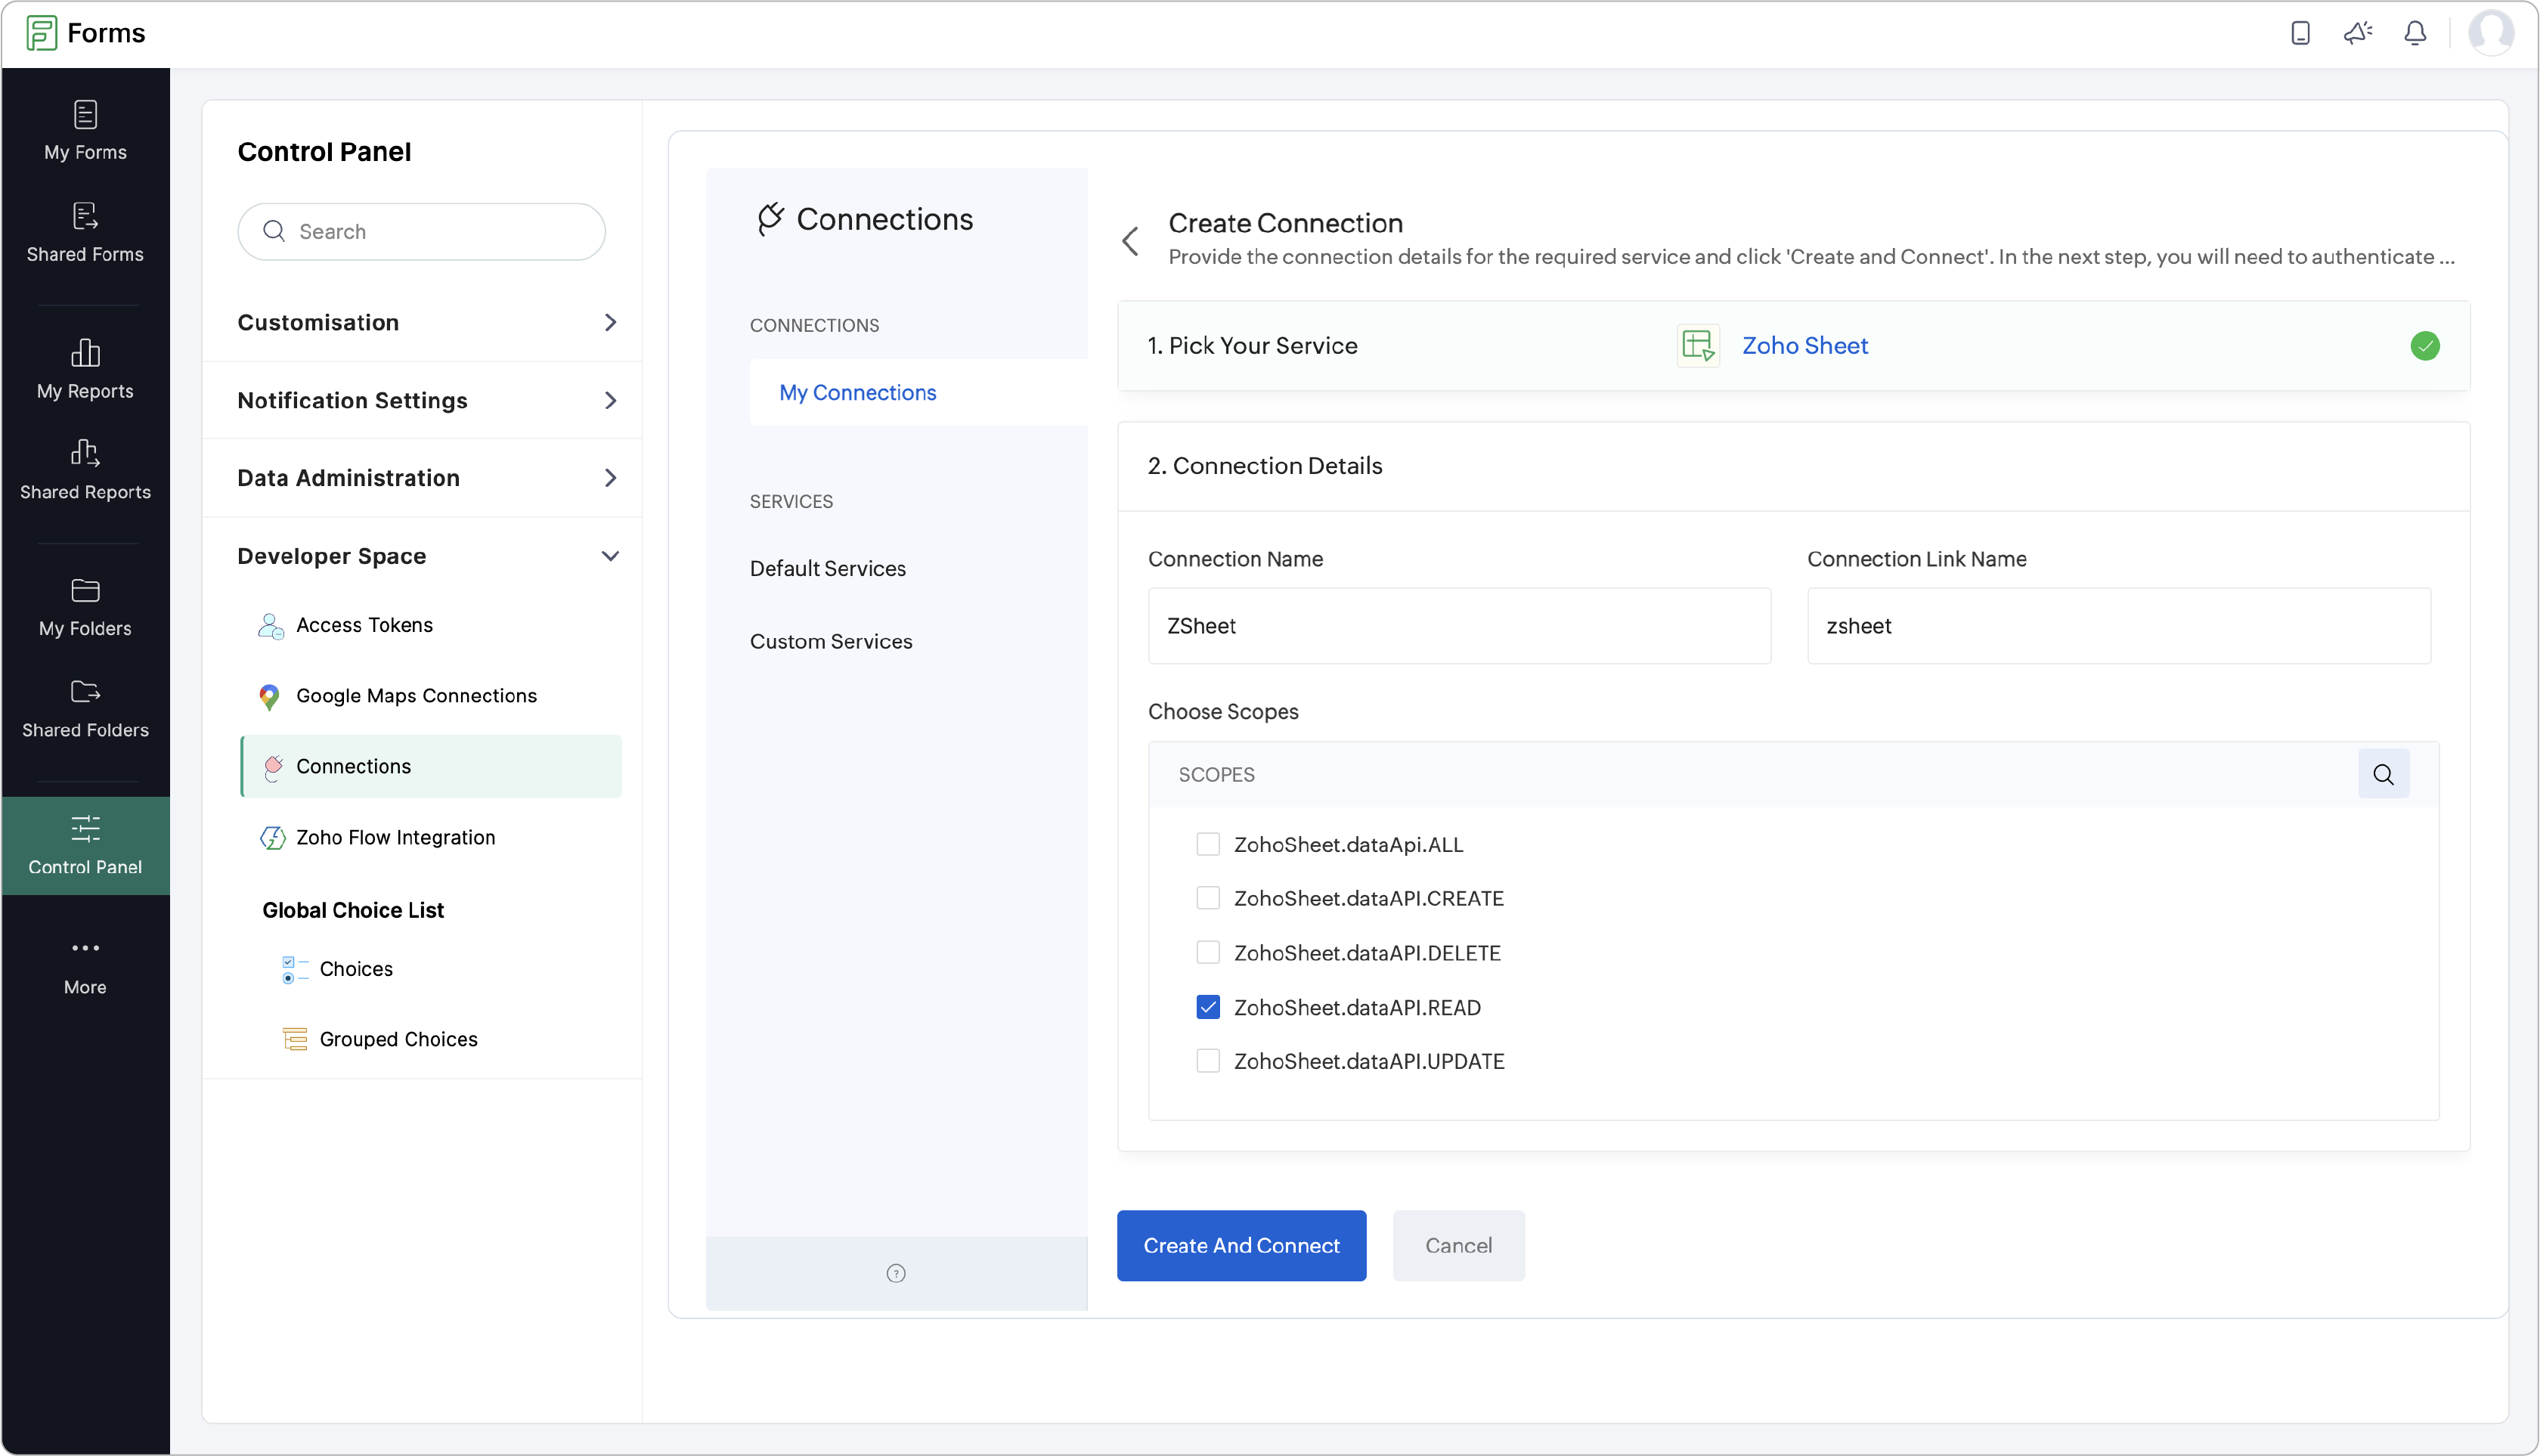Open My Reports from the sidebar
The width and height of the screenshot is (2540, 1456).
85,368
